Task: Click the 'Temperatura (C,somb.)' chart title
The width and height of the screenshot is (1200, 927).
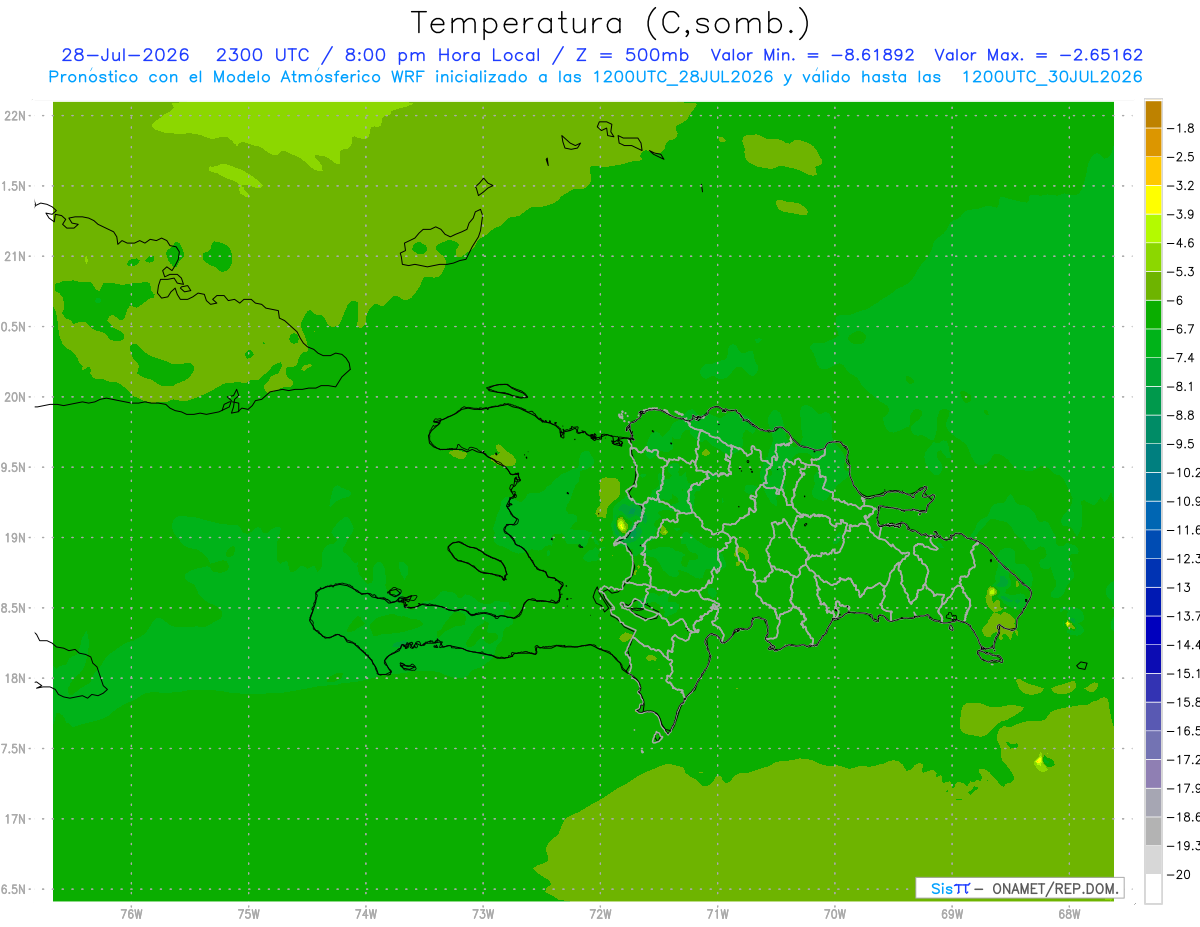Action: click(610, 23)
